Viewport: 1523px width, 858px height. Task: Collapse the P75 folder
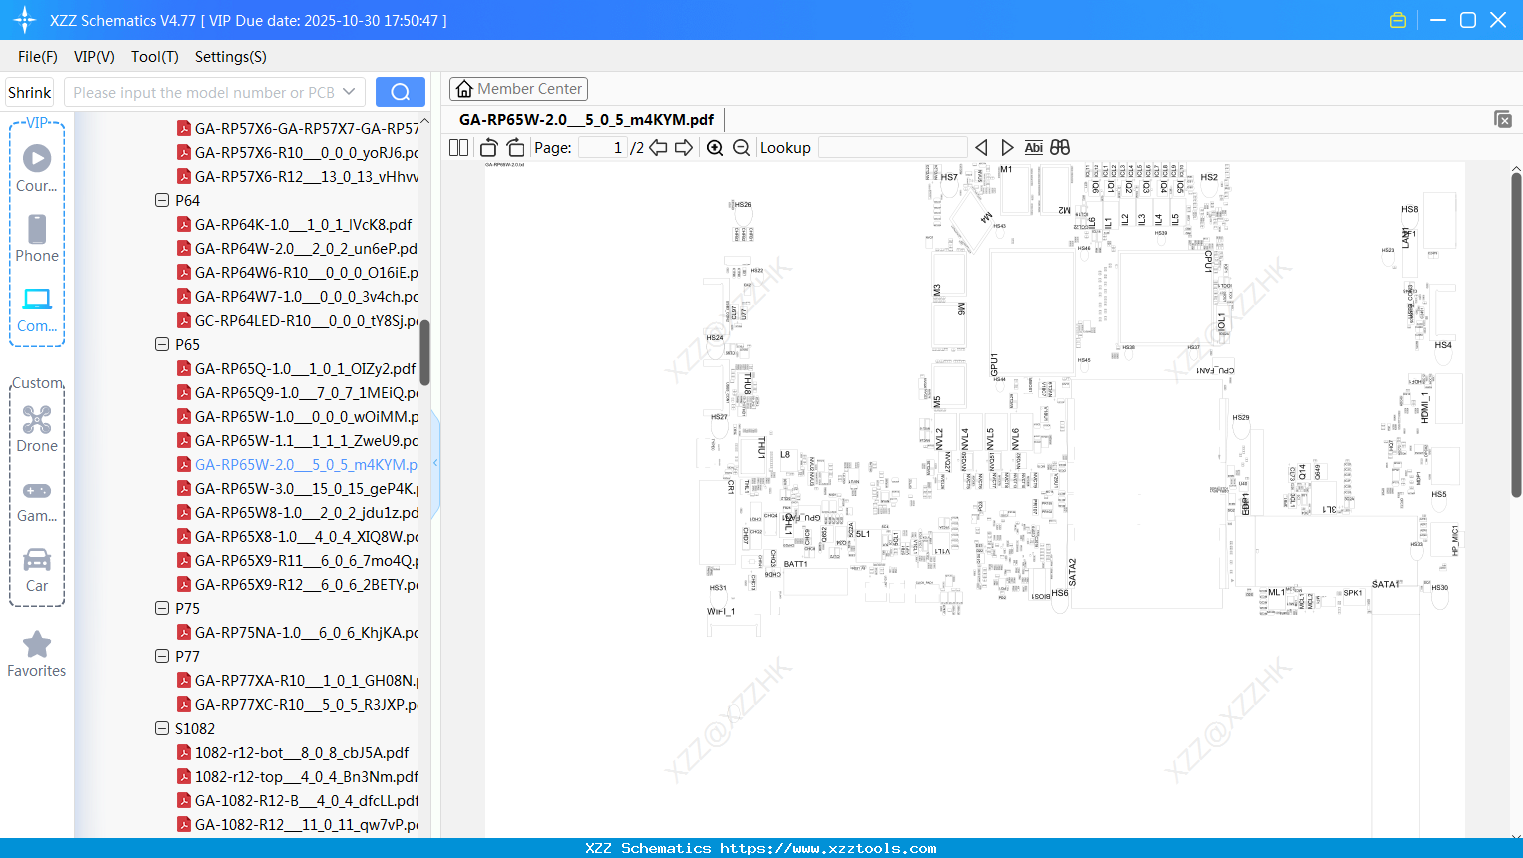tap(162, 608)
